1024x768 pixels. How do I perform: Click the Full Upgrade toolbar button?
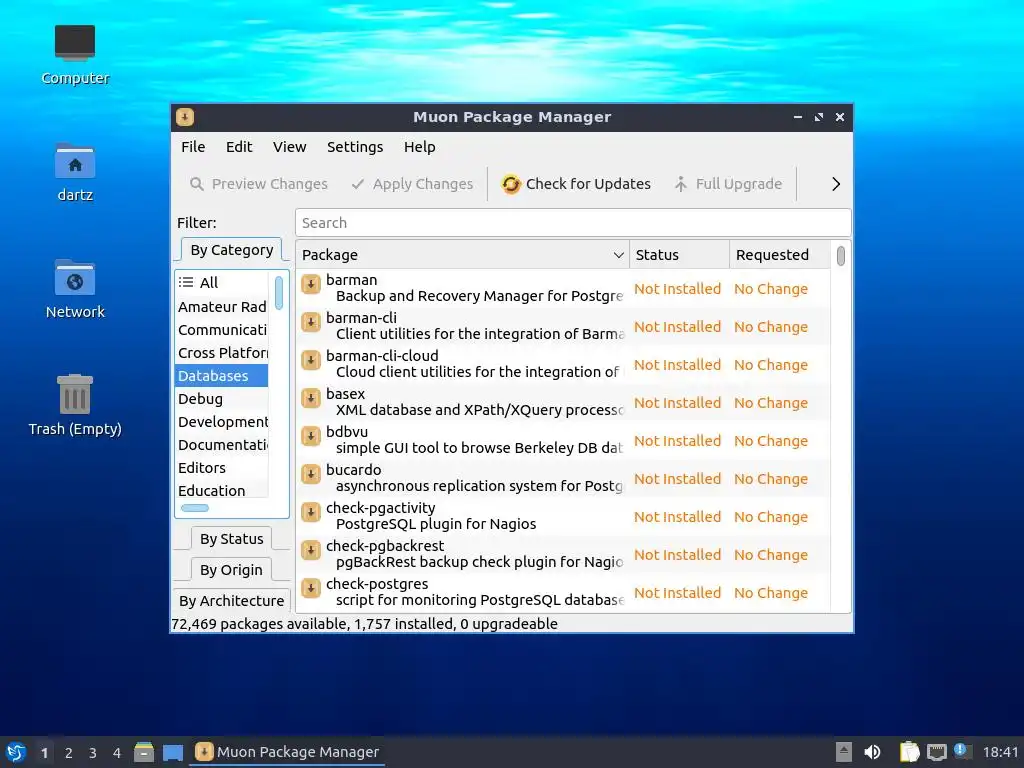[728, 184]
